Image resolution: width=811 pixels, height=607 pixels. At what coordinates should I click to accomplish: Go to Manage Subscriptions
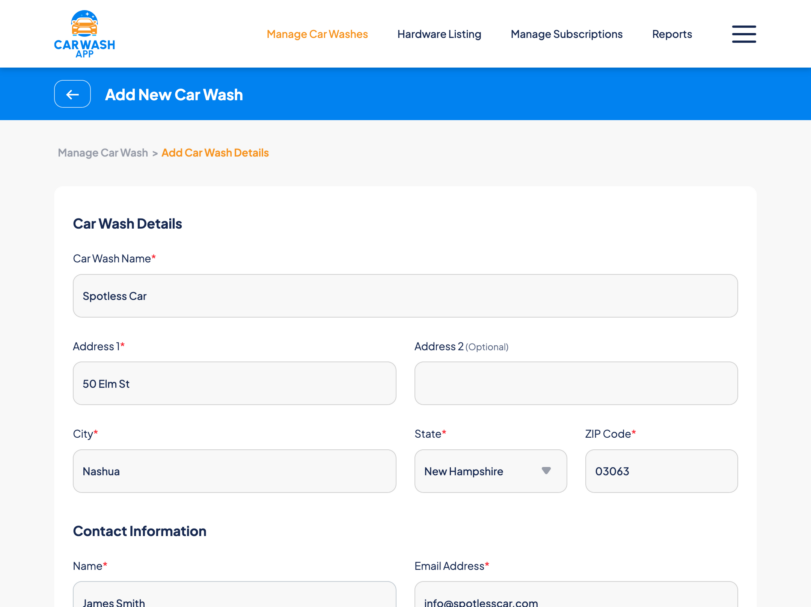click(x=566, y=34)
